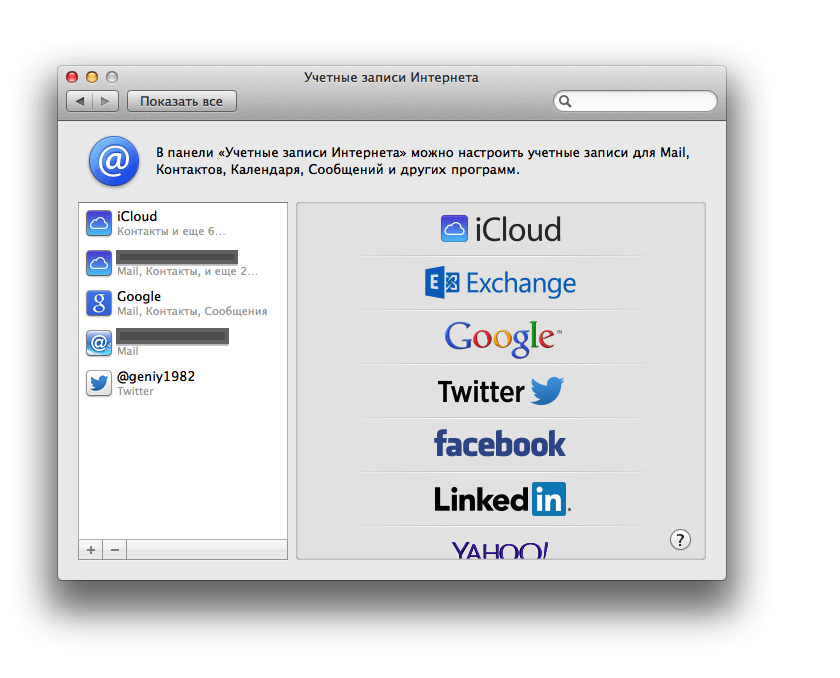Go back with the left arrow button
The image size is (840, 678).
coord(80,101)
